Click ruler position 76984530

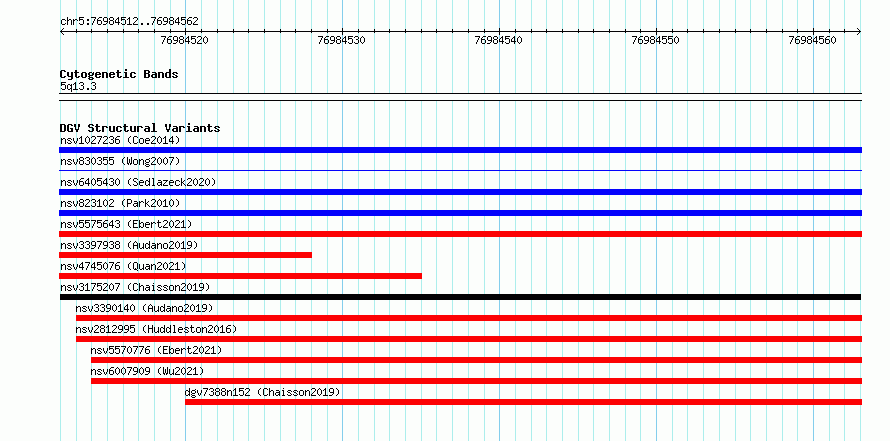click(x=342, y=40)
